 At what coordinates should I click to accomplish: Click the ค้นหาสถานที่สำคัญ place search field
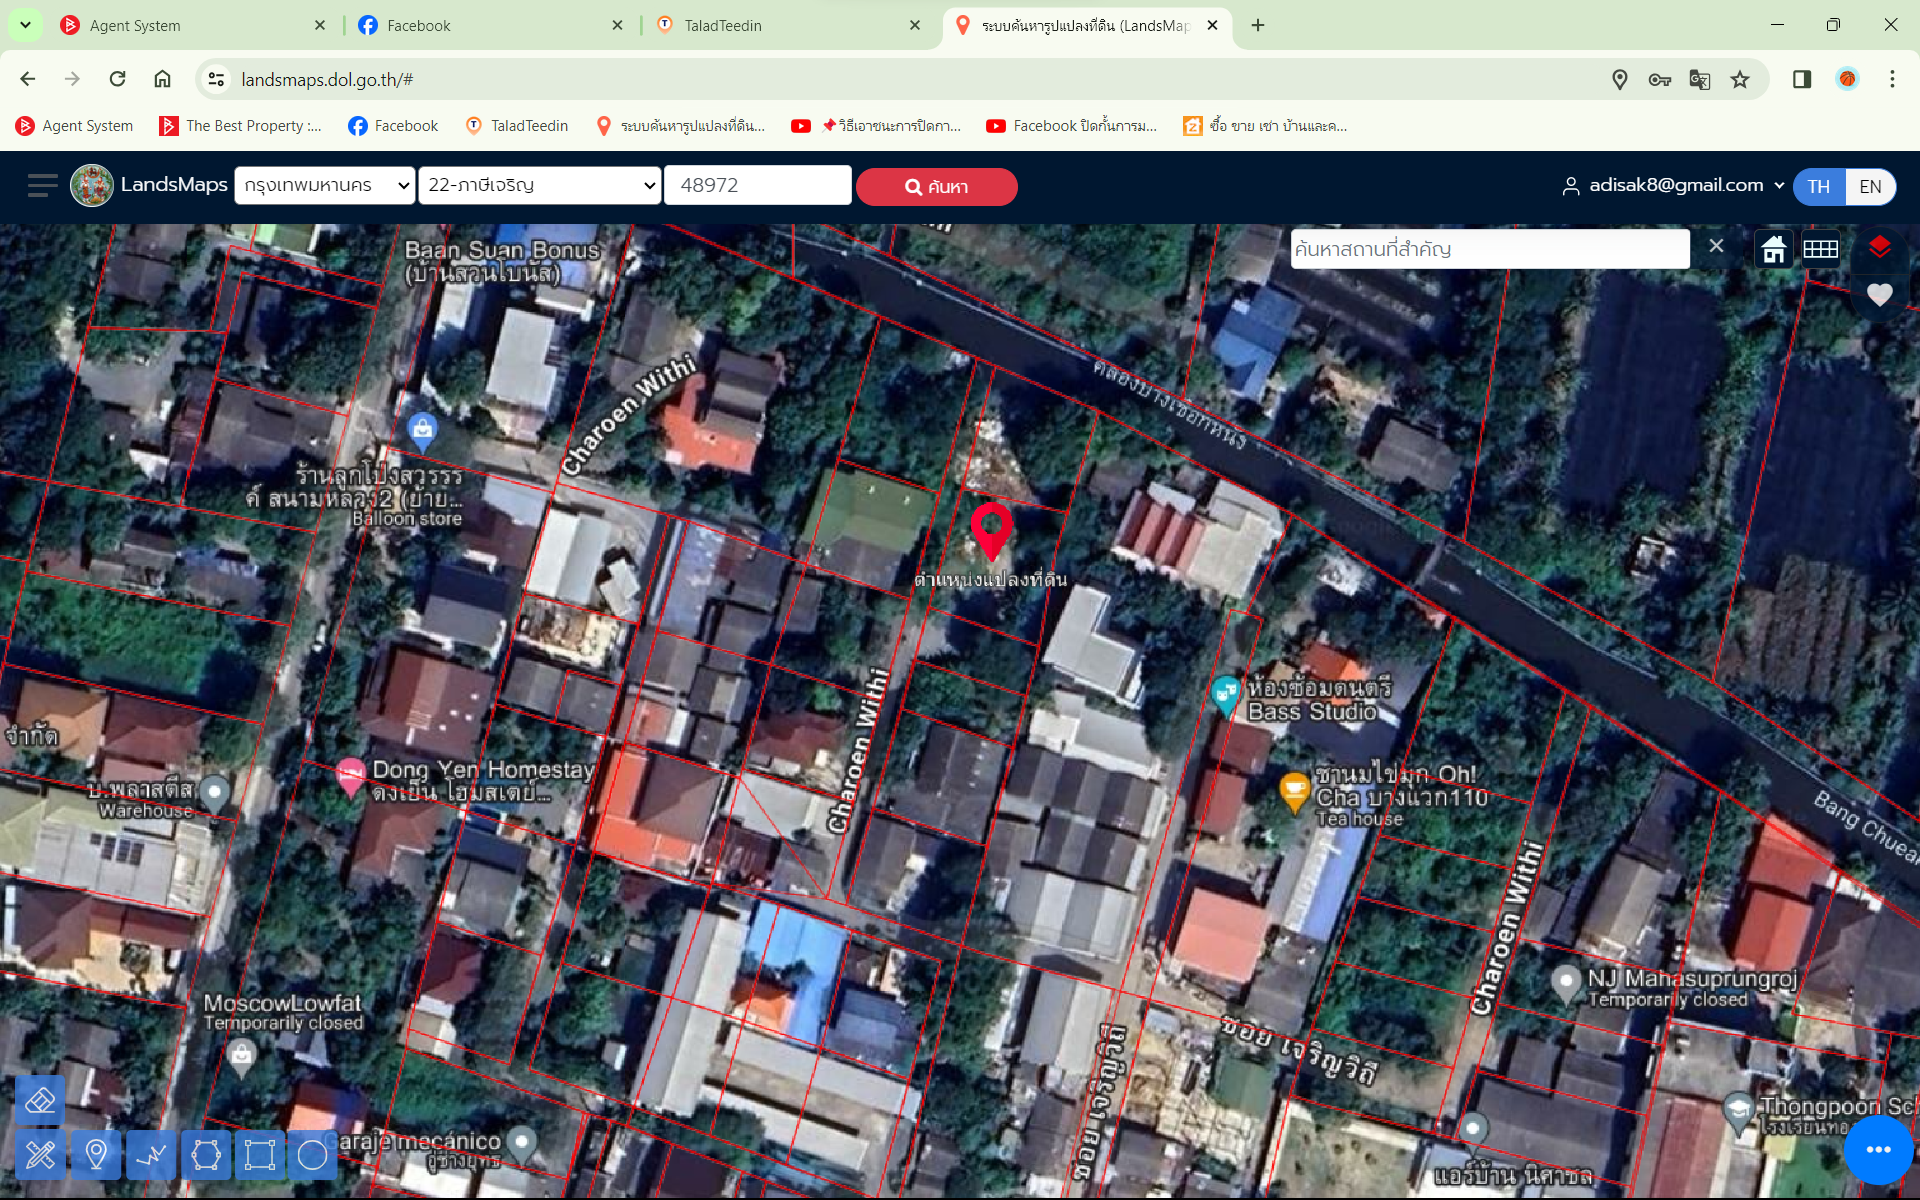click(1490, 249)
